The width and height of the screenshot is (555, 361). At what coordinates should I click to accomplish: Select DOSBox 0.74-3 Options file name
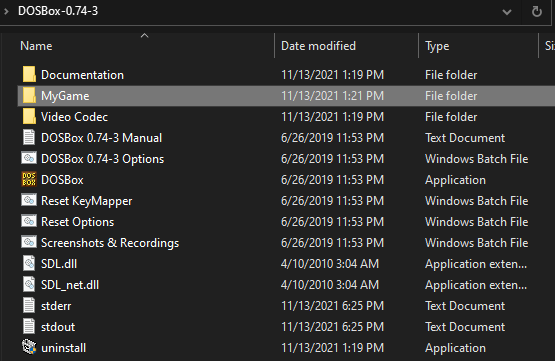pos(103,159)
